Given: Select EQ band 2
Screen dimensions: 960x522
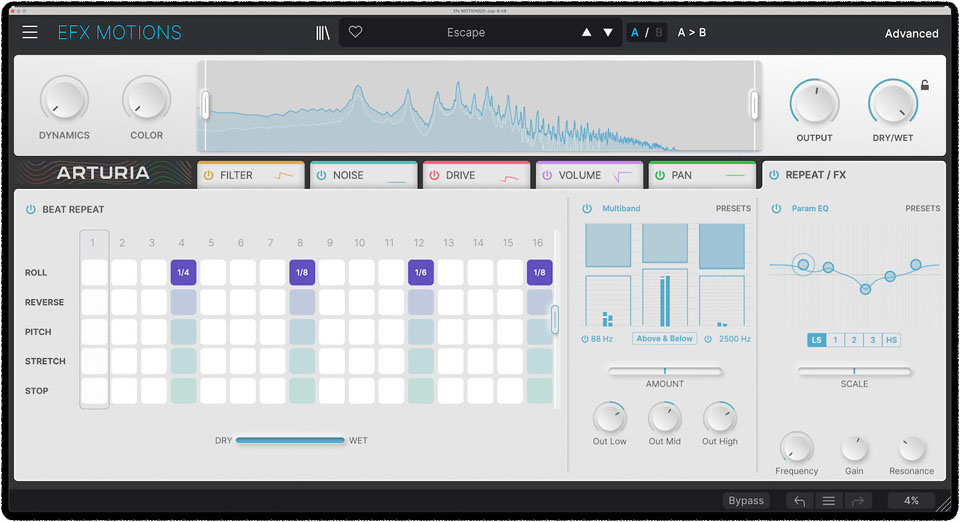Looking at the screenshot, I should tap(853, 340).
